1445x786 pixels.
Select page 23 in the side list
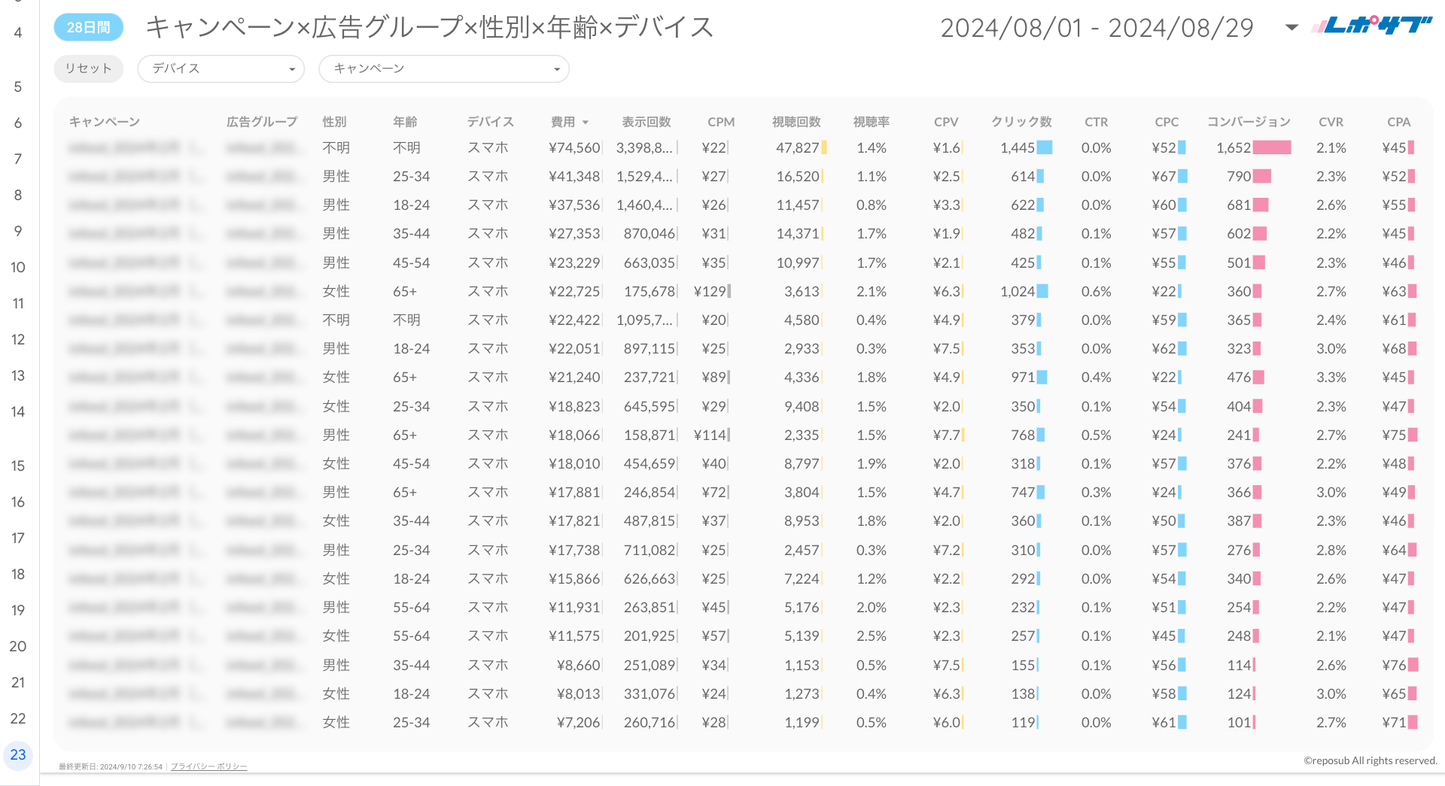[18, 755]
